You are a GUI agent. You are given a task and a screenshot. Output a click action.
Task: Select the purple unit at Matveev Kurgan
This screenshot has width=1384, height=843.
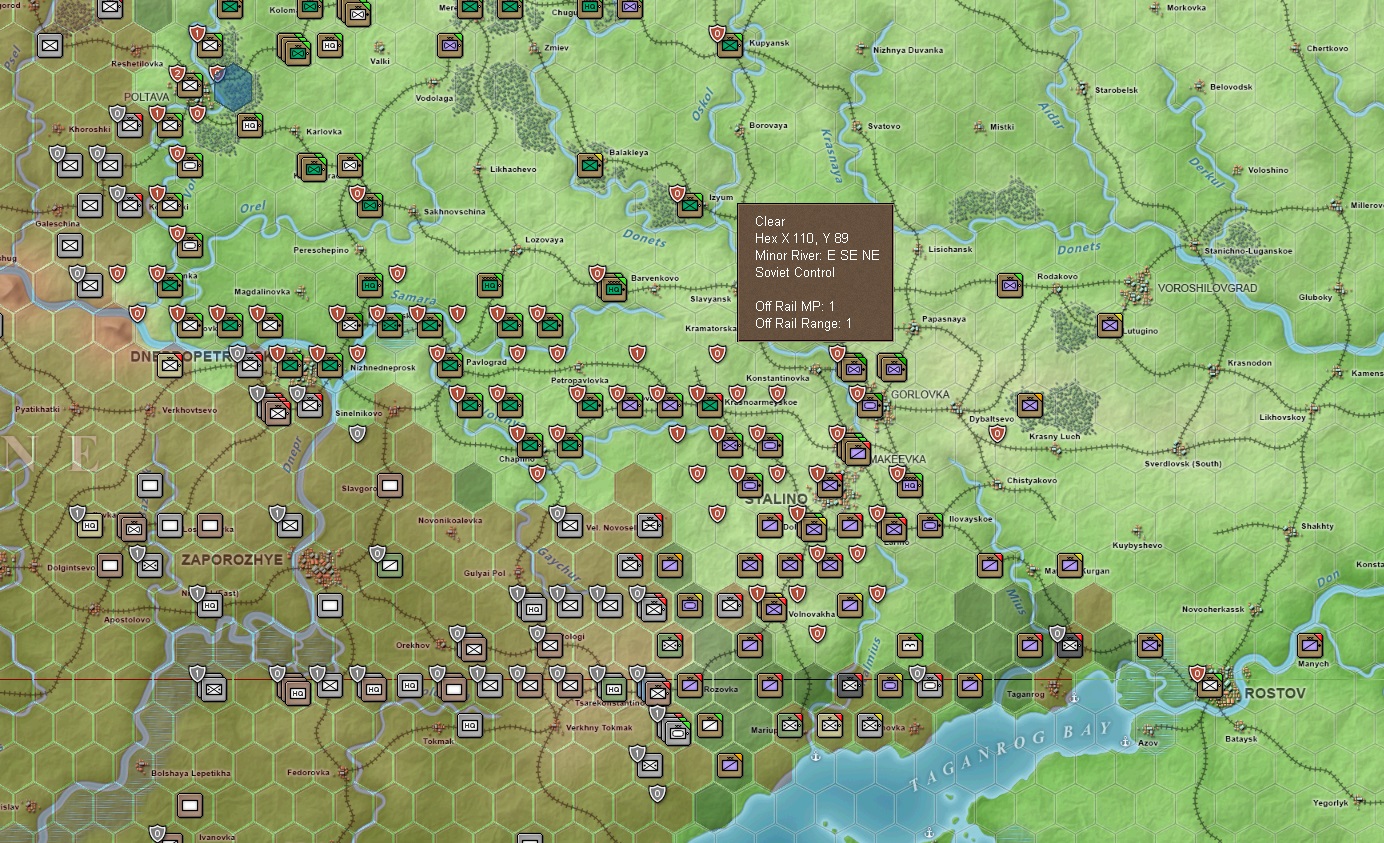click(x=1070, y=565)
